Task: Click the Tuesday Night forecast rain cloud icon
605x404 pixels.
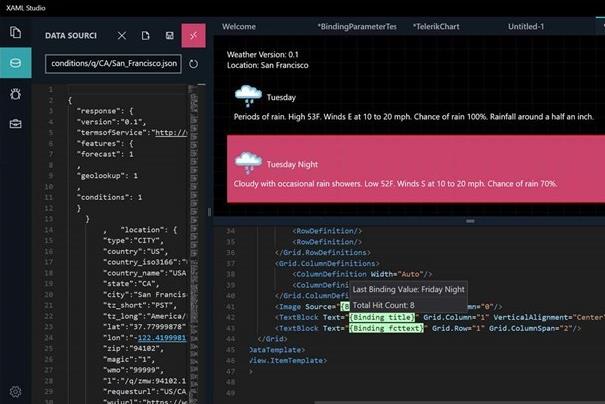Action: pyautogui.click(x=248, y=163)
